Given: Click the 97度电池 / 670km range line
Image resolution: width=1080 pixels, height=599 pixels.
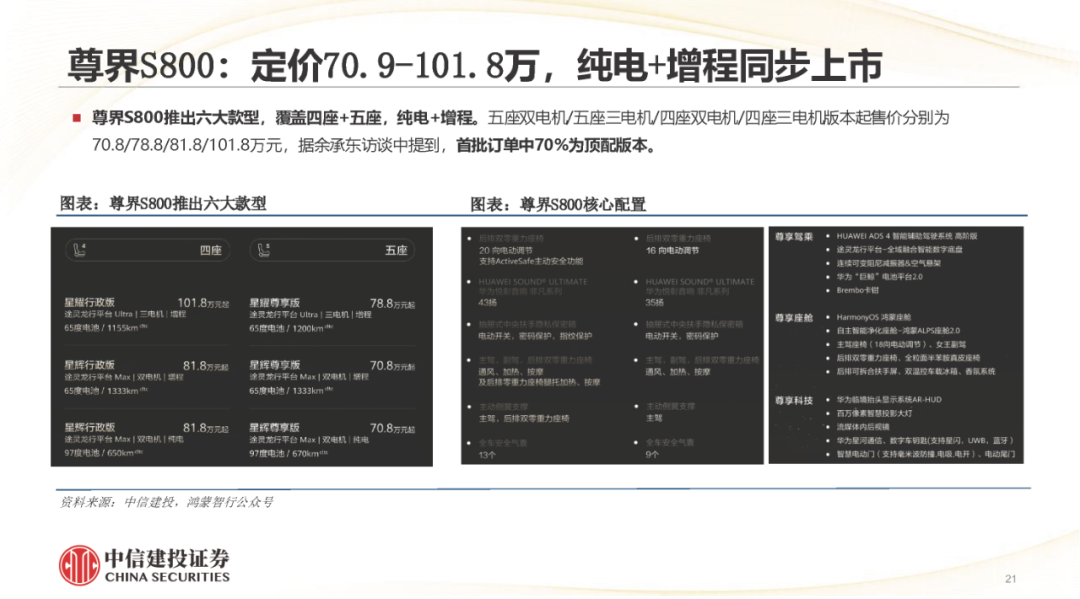Looking at the screenshot, I should tap(289, 454).
